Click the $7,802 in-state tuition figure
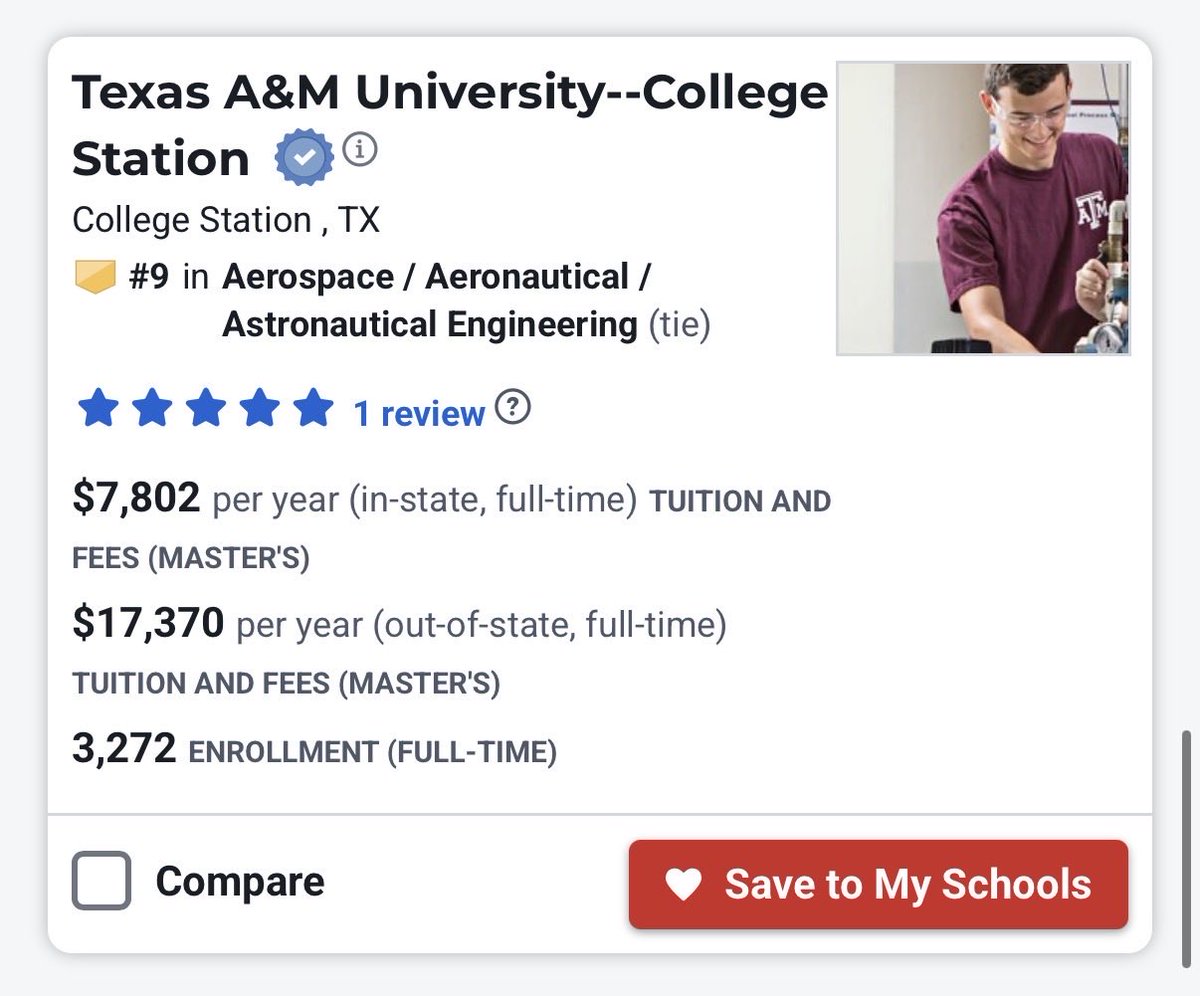The width and height of the screenshot is (1200, 996). click(136, 498)
